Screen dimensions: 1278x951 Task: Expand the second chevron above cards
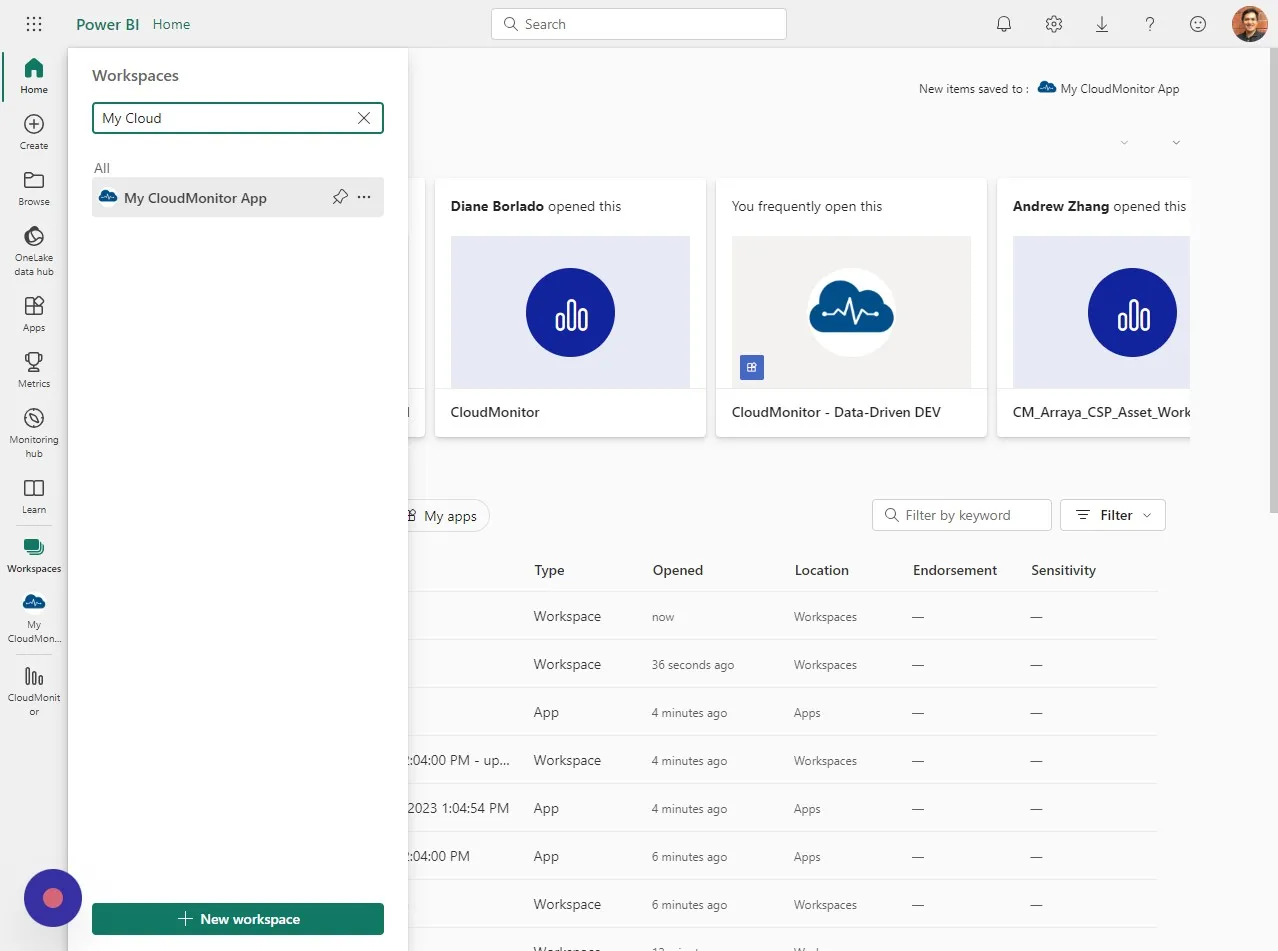tap(1176, 143)
